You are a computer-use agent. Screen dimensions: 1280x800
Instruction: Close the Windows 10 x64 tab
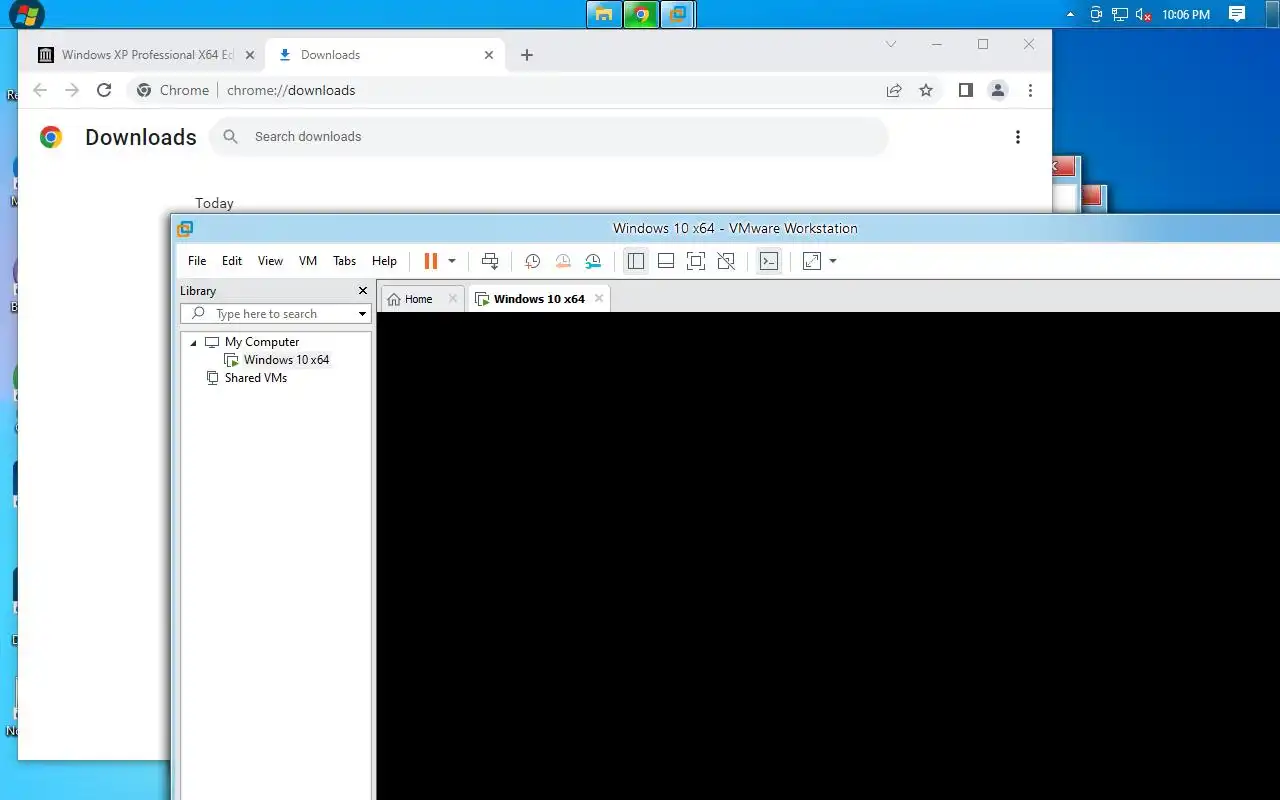pyautogui.click(x=599, y=298)
